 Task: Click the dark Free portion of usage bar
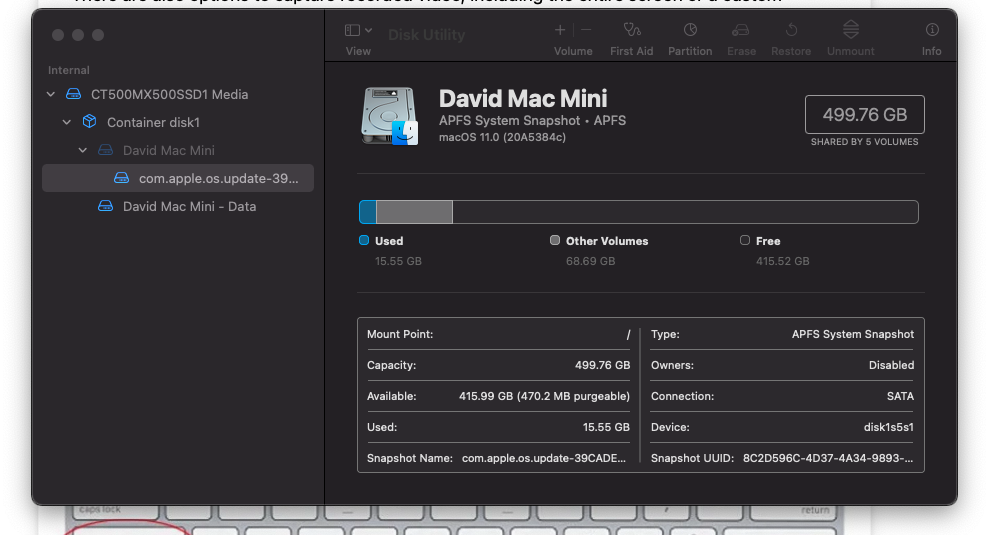click(x=685, y=212)
